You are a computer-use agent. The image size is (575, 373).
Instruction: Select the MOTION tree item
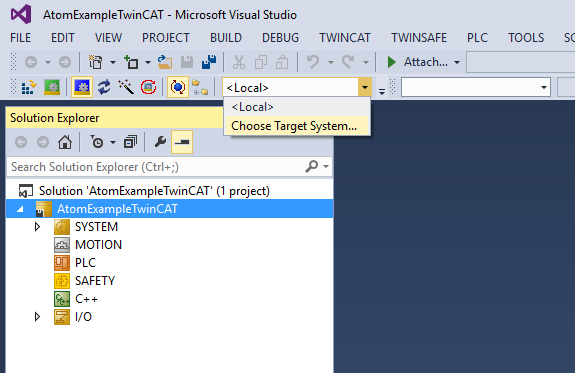tap(98, 245)
